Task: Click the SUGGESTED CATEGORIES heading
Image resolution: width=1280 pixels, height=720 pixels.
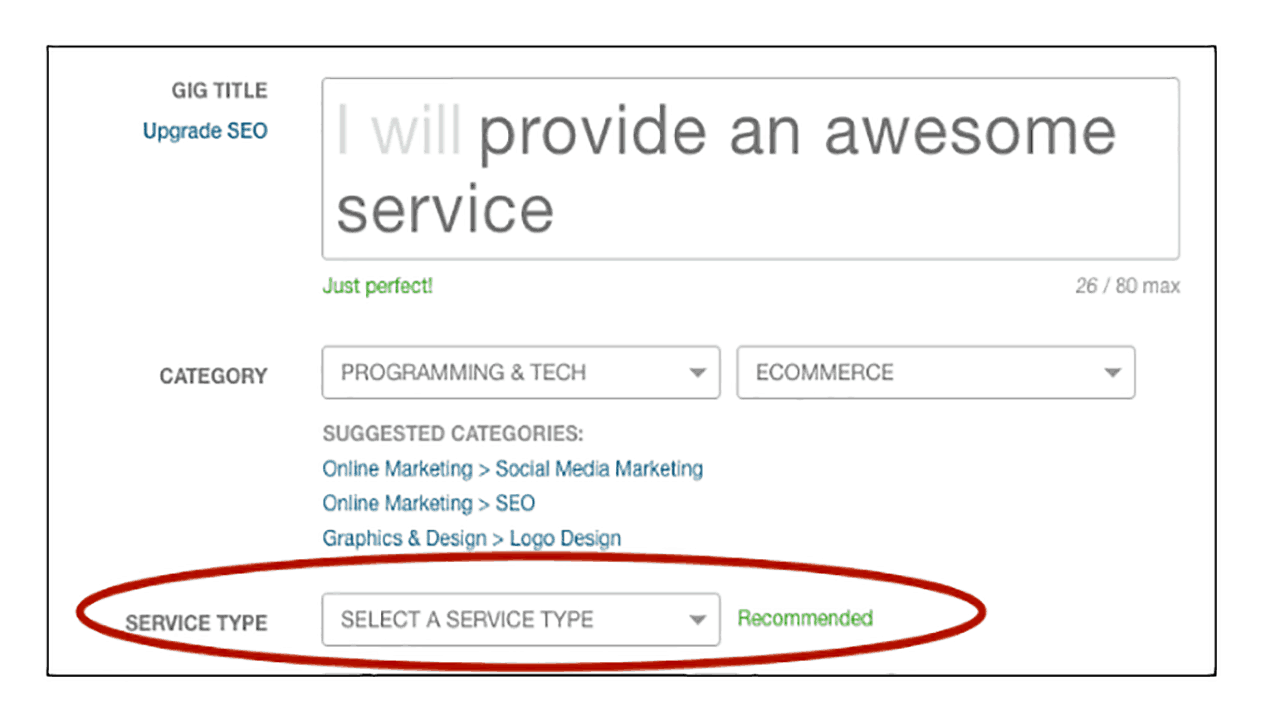Action: [x=452, y=434]
